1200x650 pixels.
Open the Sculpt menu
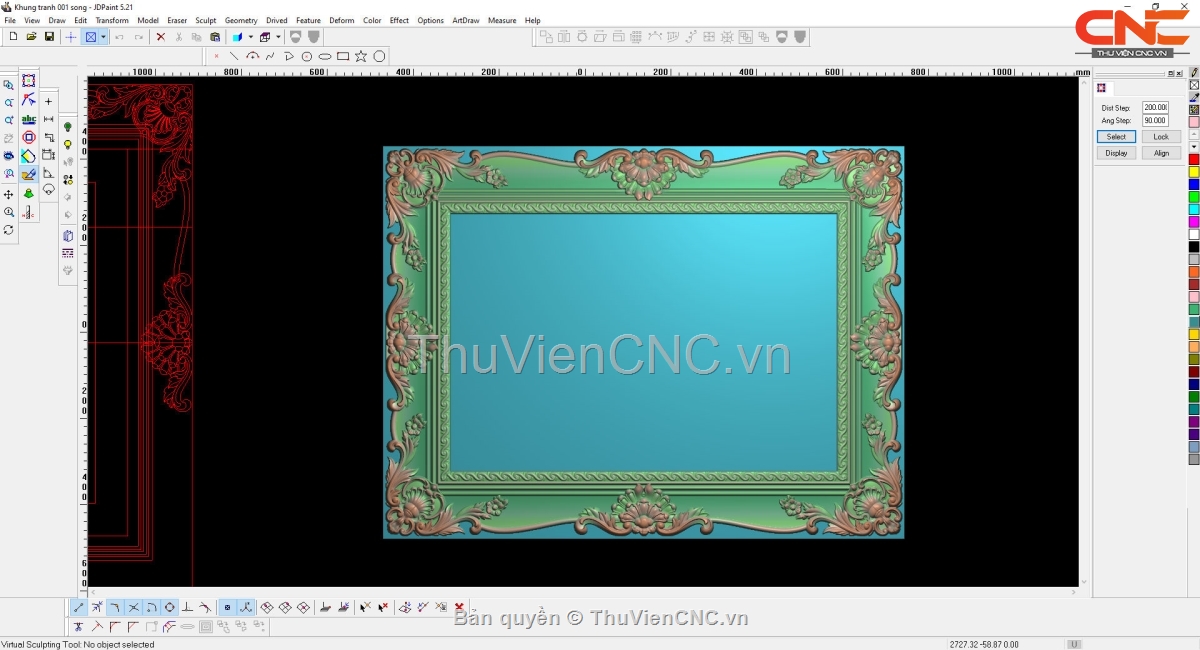coord(205,20)
